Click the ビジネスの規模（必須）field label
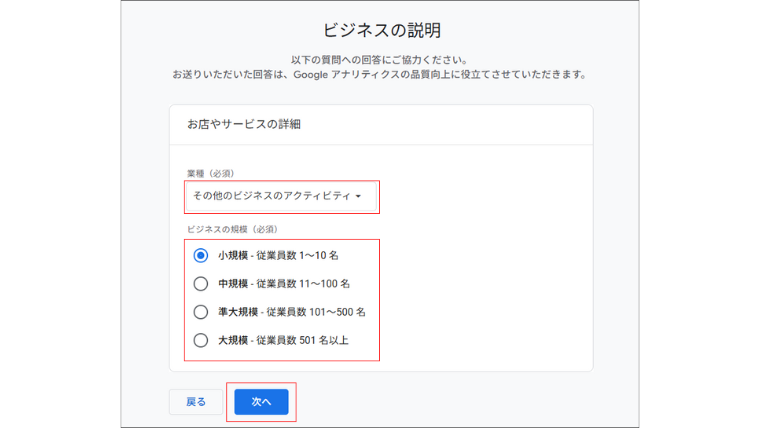760x428 pixels. pyautogui.click(x=232, y=229)
